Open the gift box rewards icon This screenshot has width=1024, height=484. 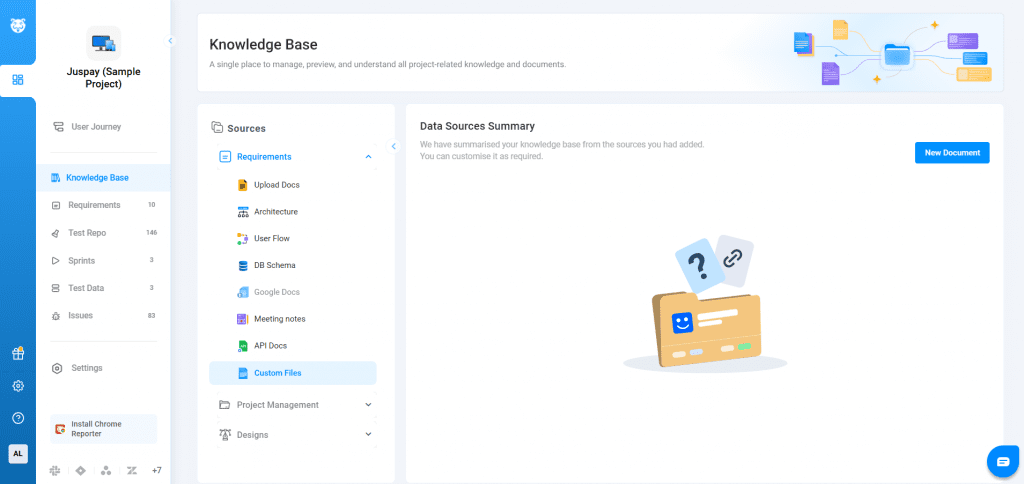click(18, 353)
